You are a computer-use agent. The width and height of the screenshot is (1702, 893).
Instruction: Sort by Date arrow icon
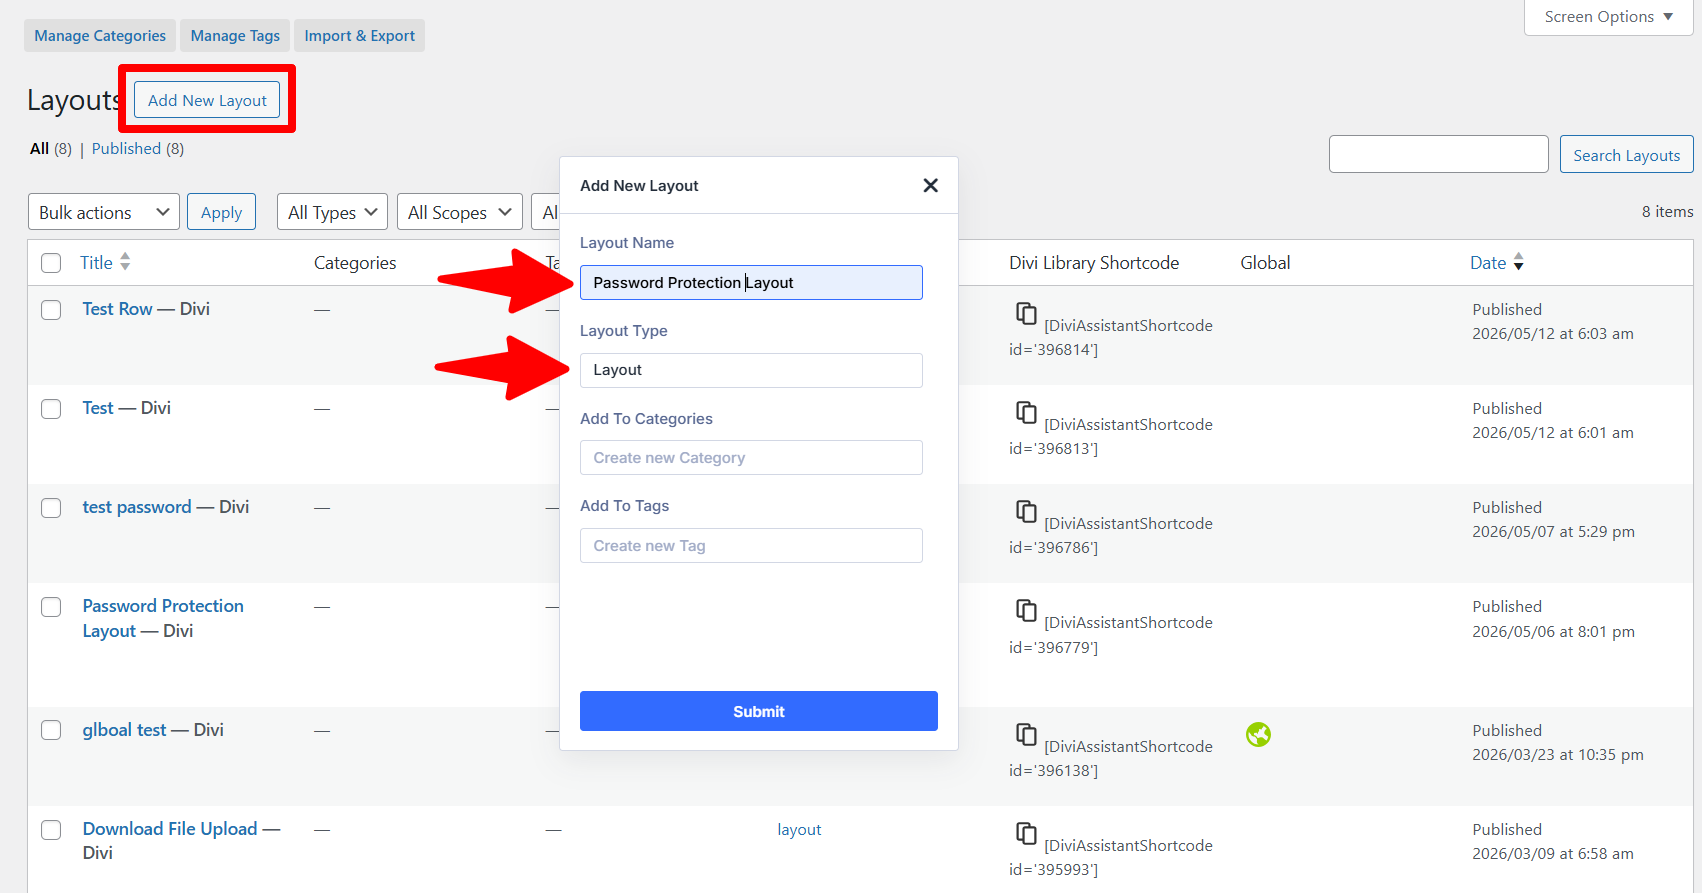(1518, 262)
